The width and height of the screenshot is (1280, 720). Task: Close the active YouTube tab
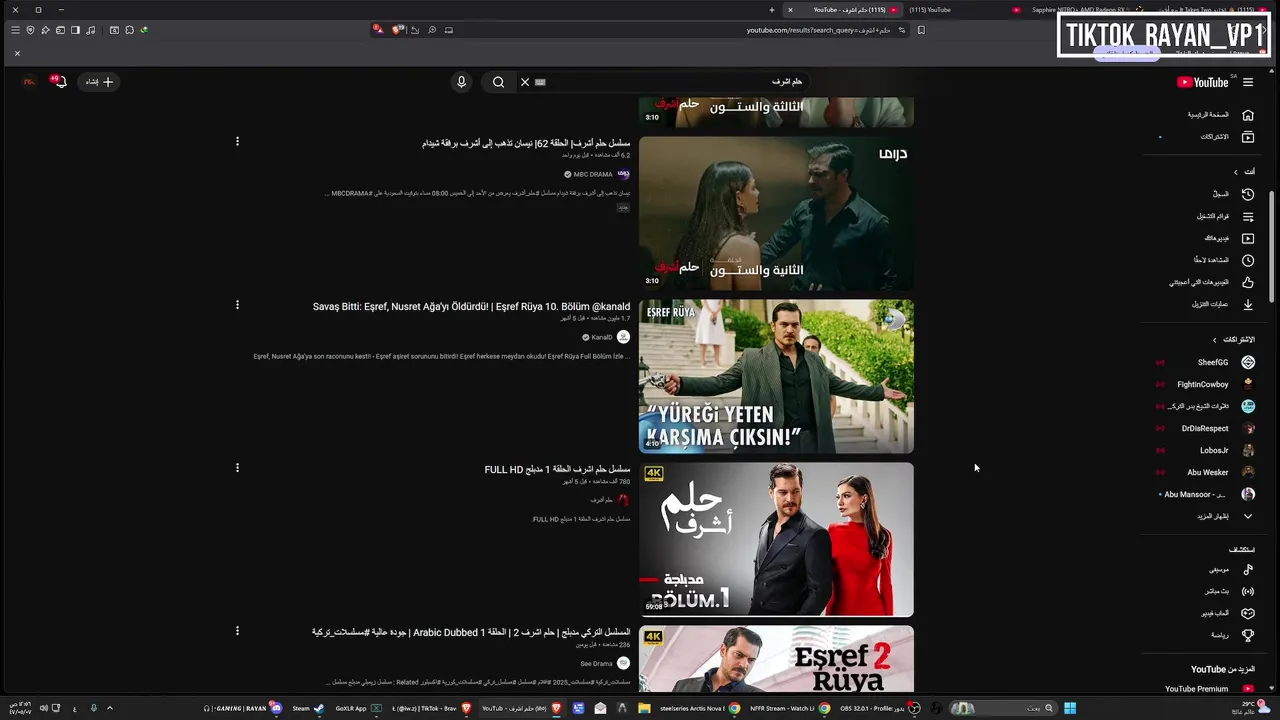pos(790,10)
